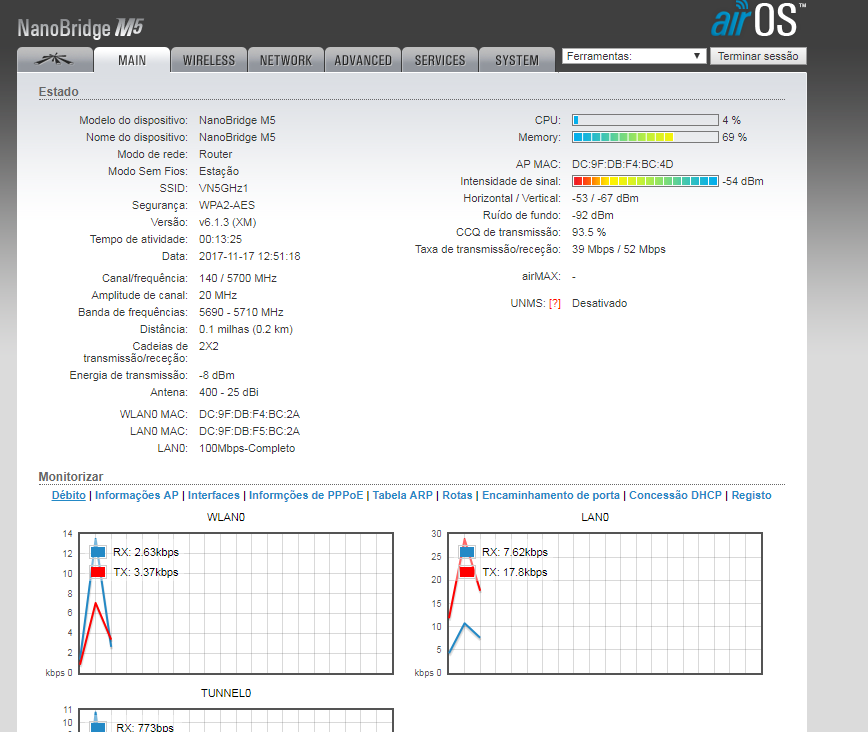This screenshot has width=868, height=732.
Task: Click the LAN0 TX red legend square
Action: pyautogui.click(x=467, y=572)
